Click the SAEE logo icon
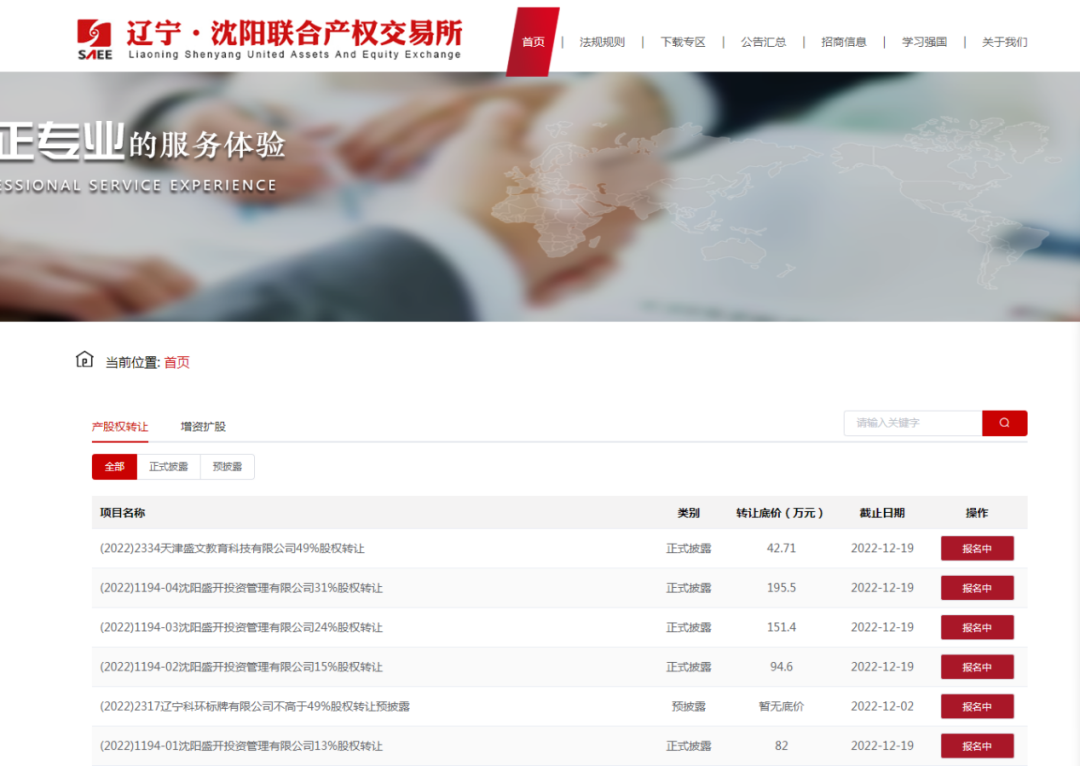 [x=94, y=40]
